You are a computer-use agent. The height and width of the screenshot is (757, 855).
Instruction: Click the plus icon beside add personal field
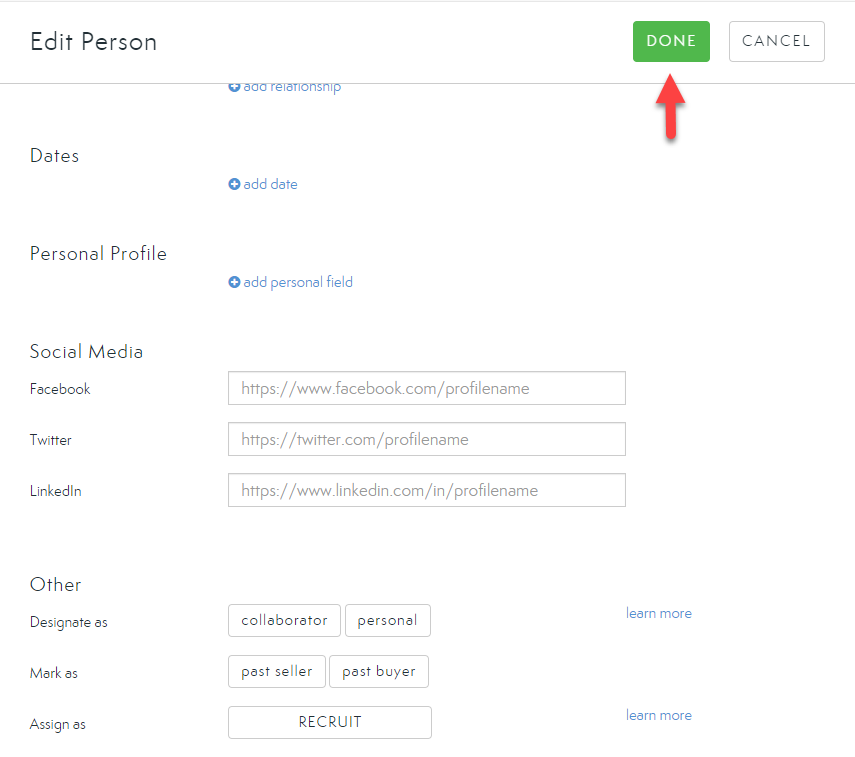click(x=234, y=282)
